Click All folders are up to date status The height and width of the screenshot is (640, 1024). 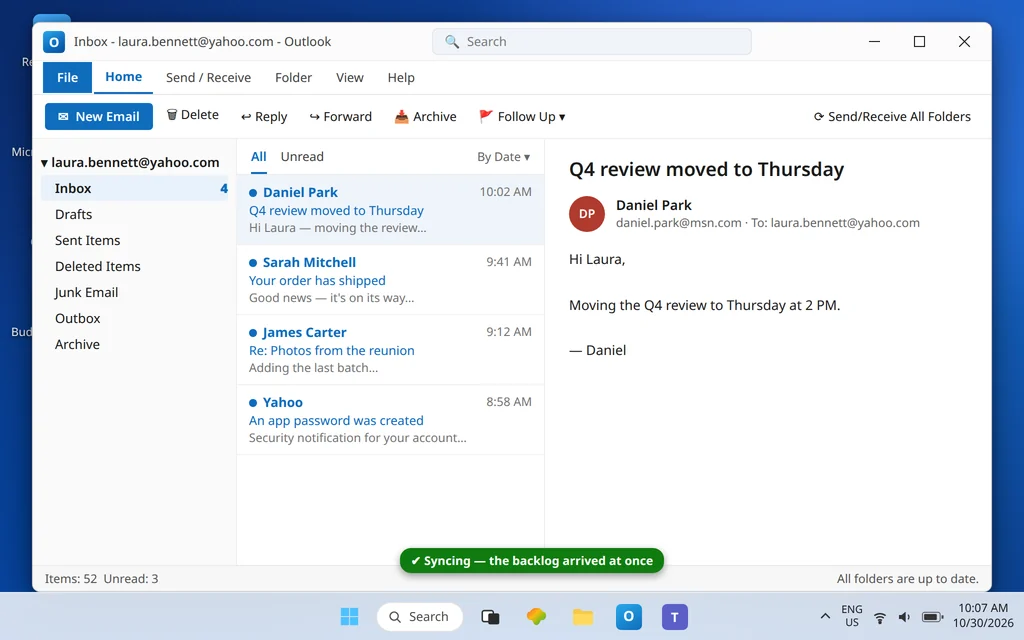coord(908,579)
